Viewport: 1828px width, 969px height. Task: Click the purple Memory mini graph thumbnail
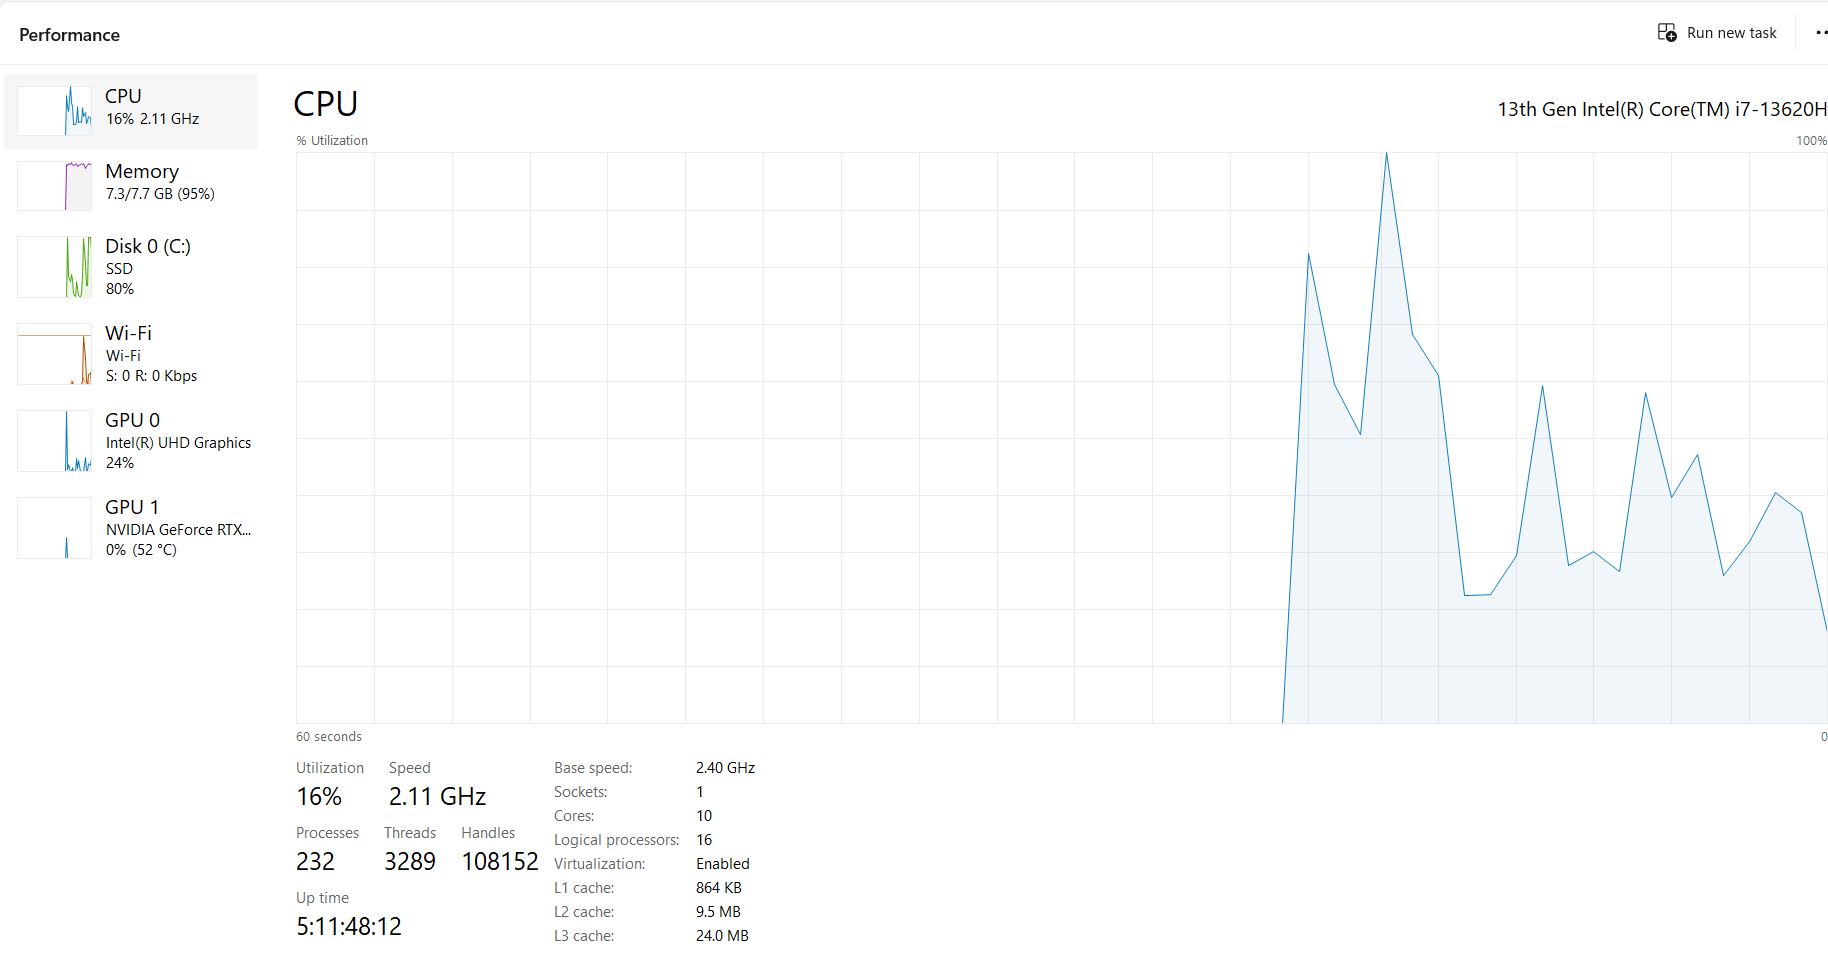(55, 186)
